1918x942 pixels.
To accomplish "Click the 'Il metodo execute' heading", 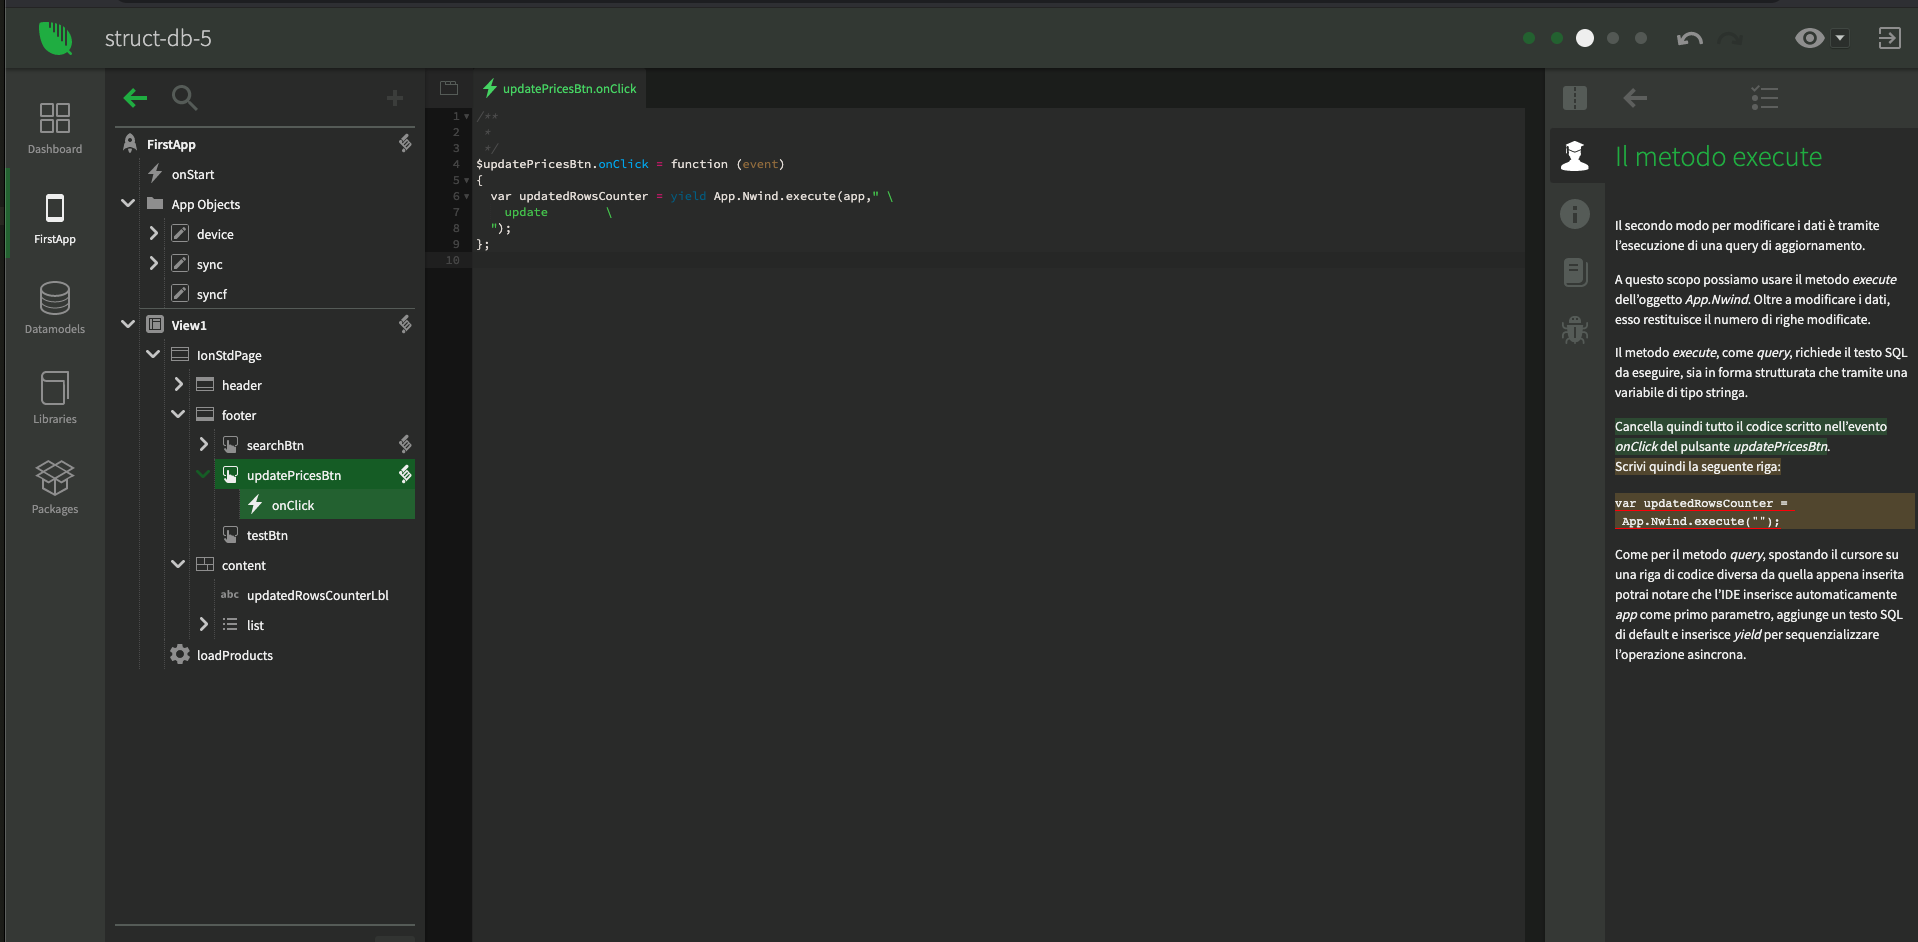I will click(x=1718, y=156).
